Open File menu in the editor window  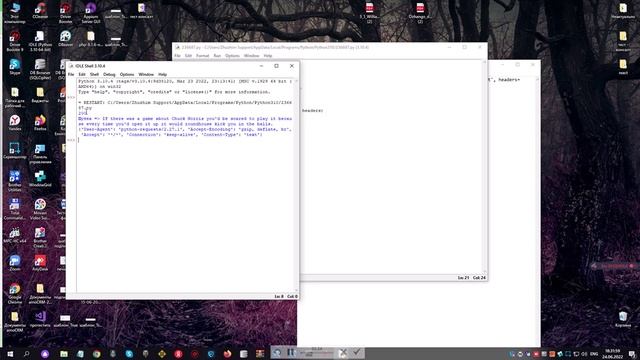178,56
